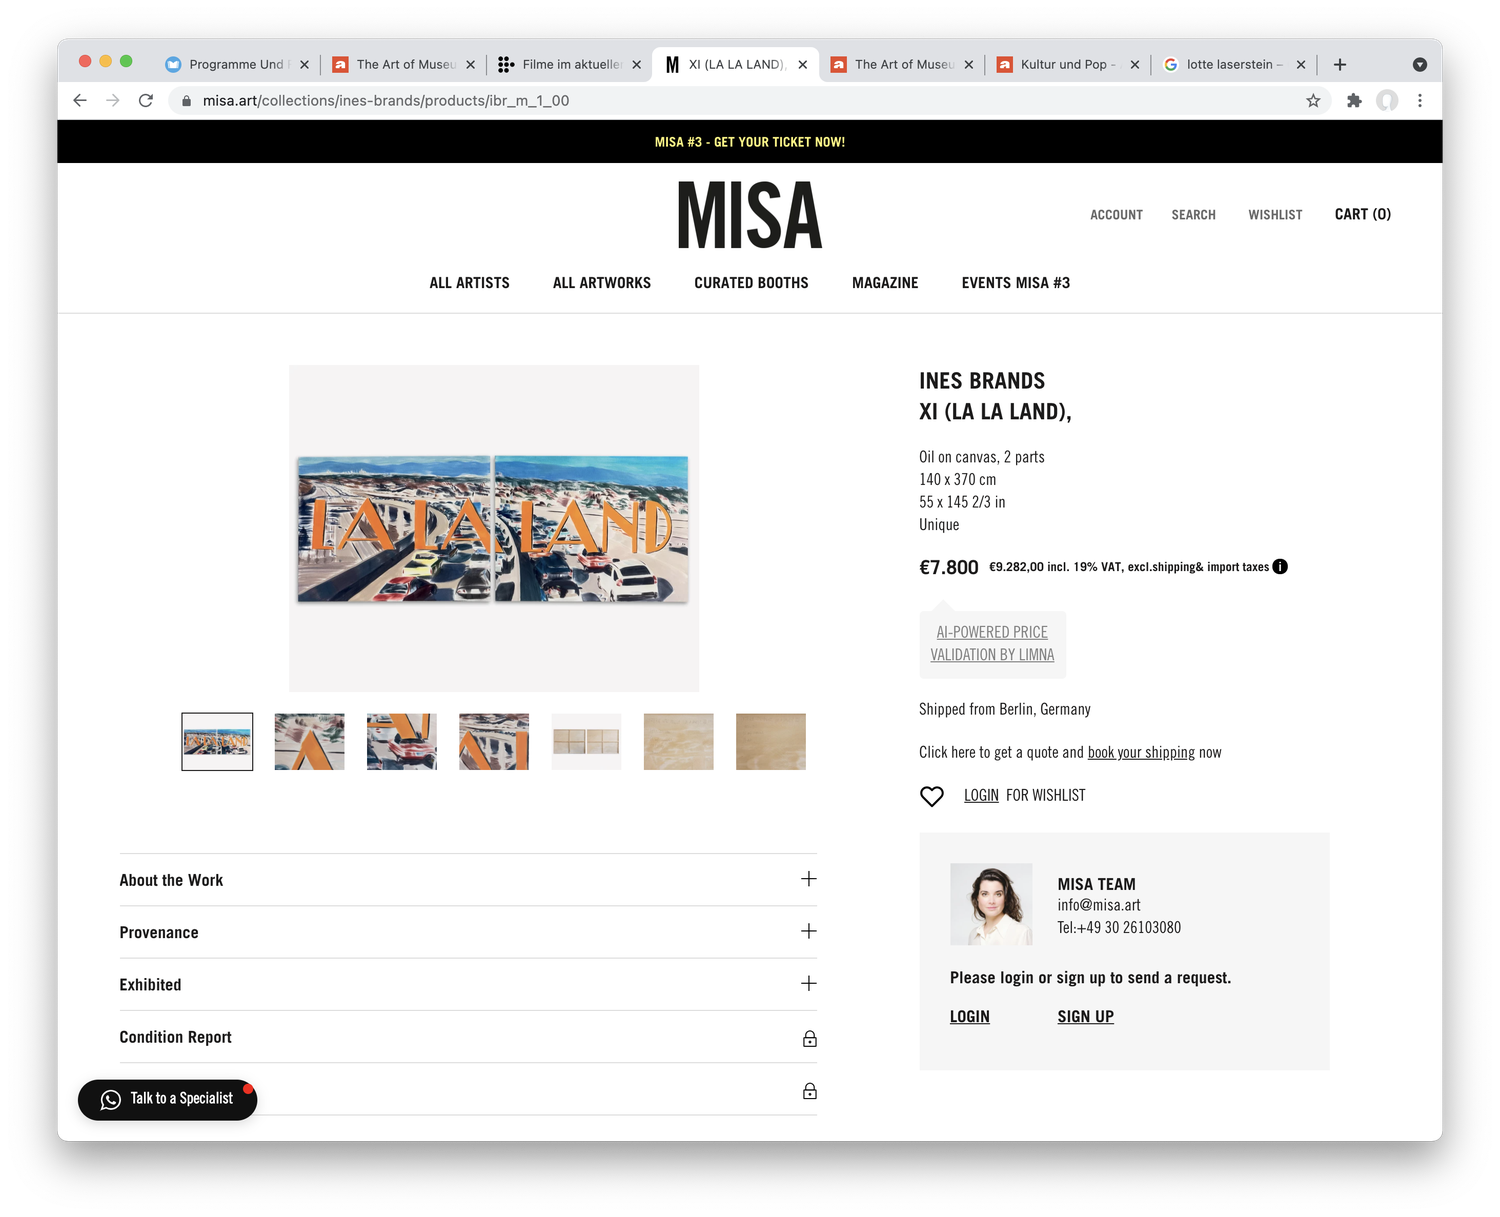Click the lock icon below Condition Report
Viewport: 1500px width, 1217px height.
810,1091
